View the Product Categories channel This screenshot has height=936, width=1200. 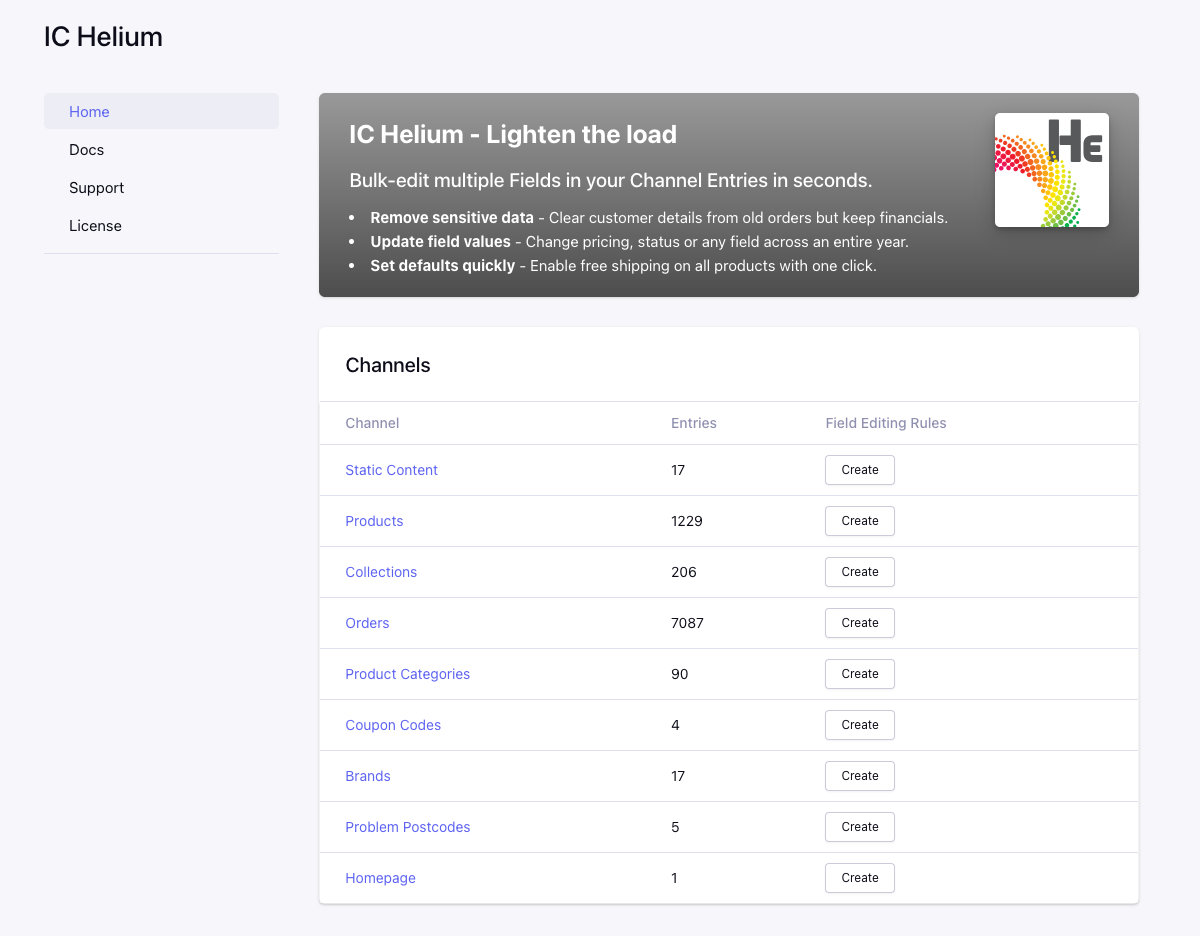coord(407,674)
